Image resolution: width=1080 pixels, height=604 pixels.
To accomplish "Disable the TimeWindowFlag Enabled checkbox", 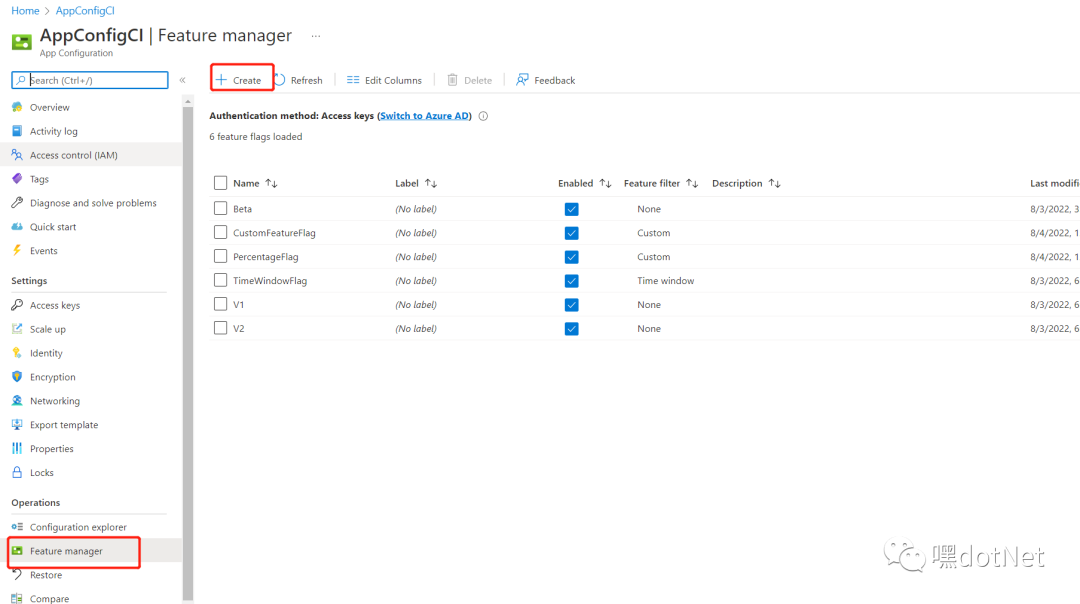I will (572, 281).
